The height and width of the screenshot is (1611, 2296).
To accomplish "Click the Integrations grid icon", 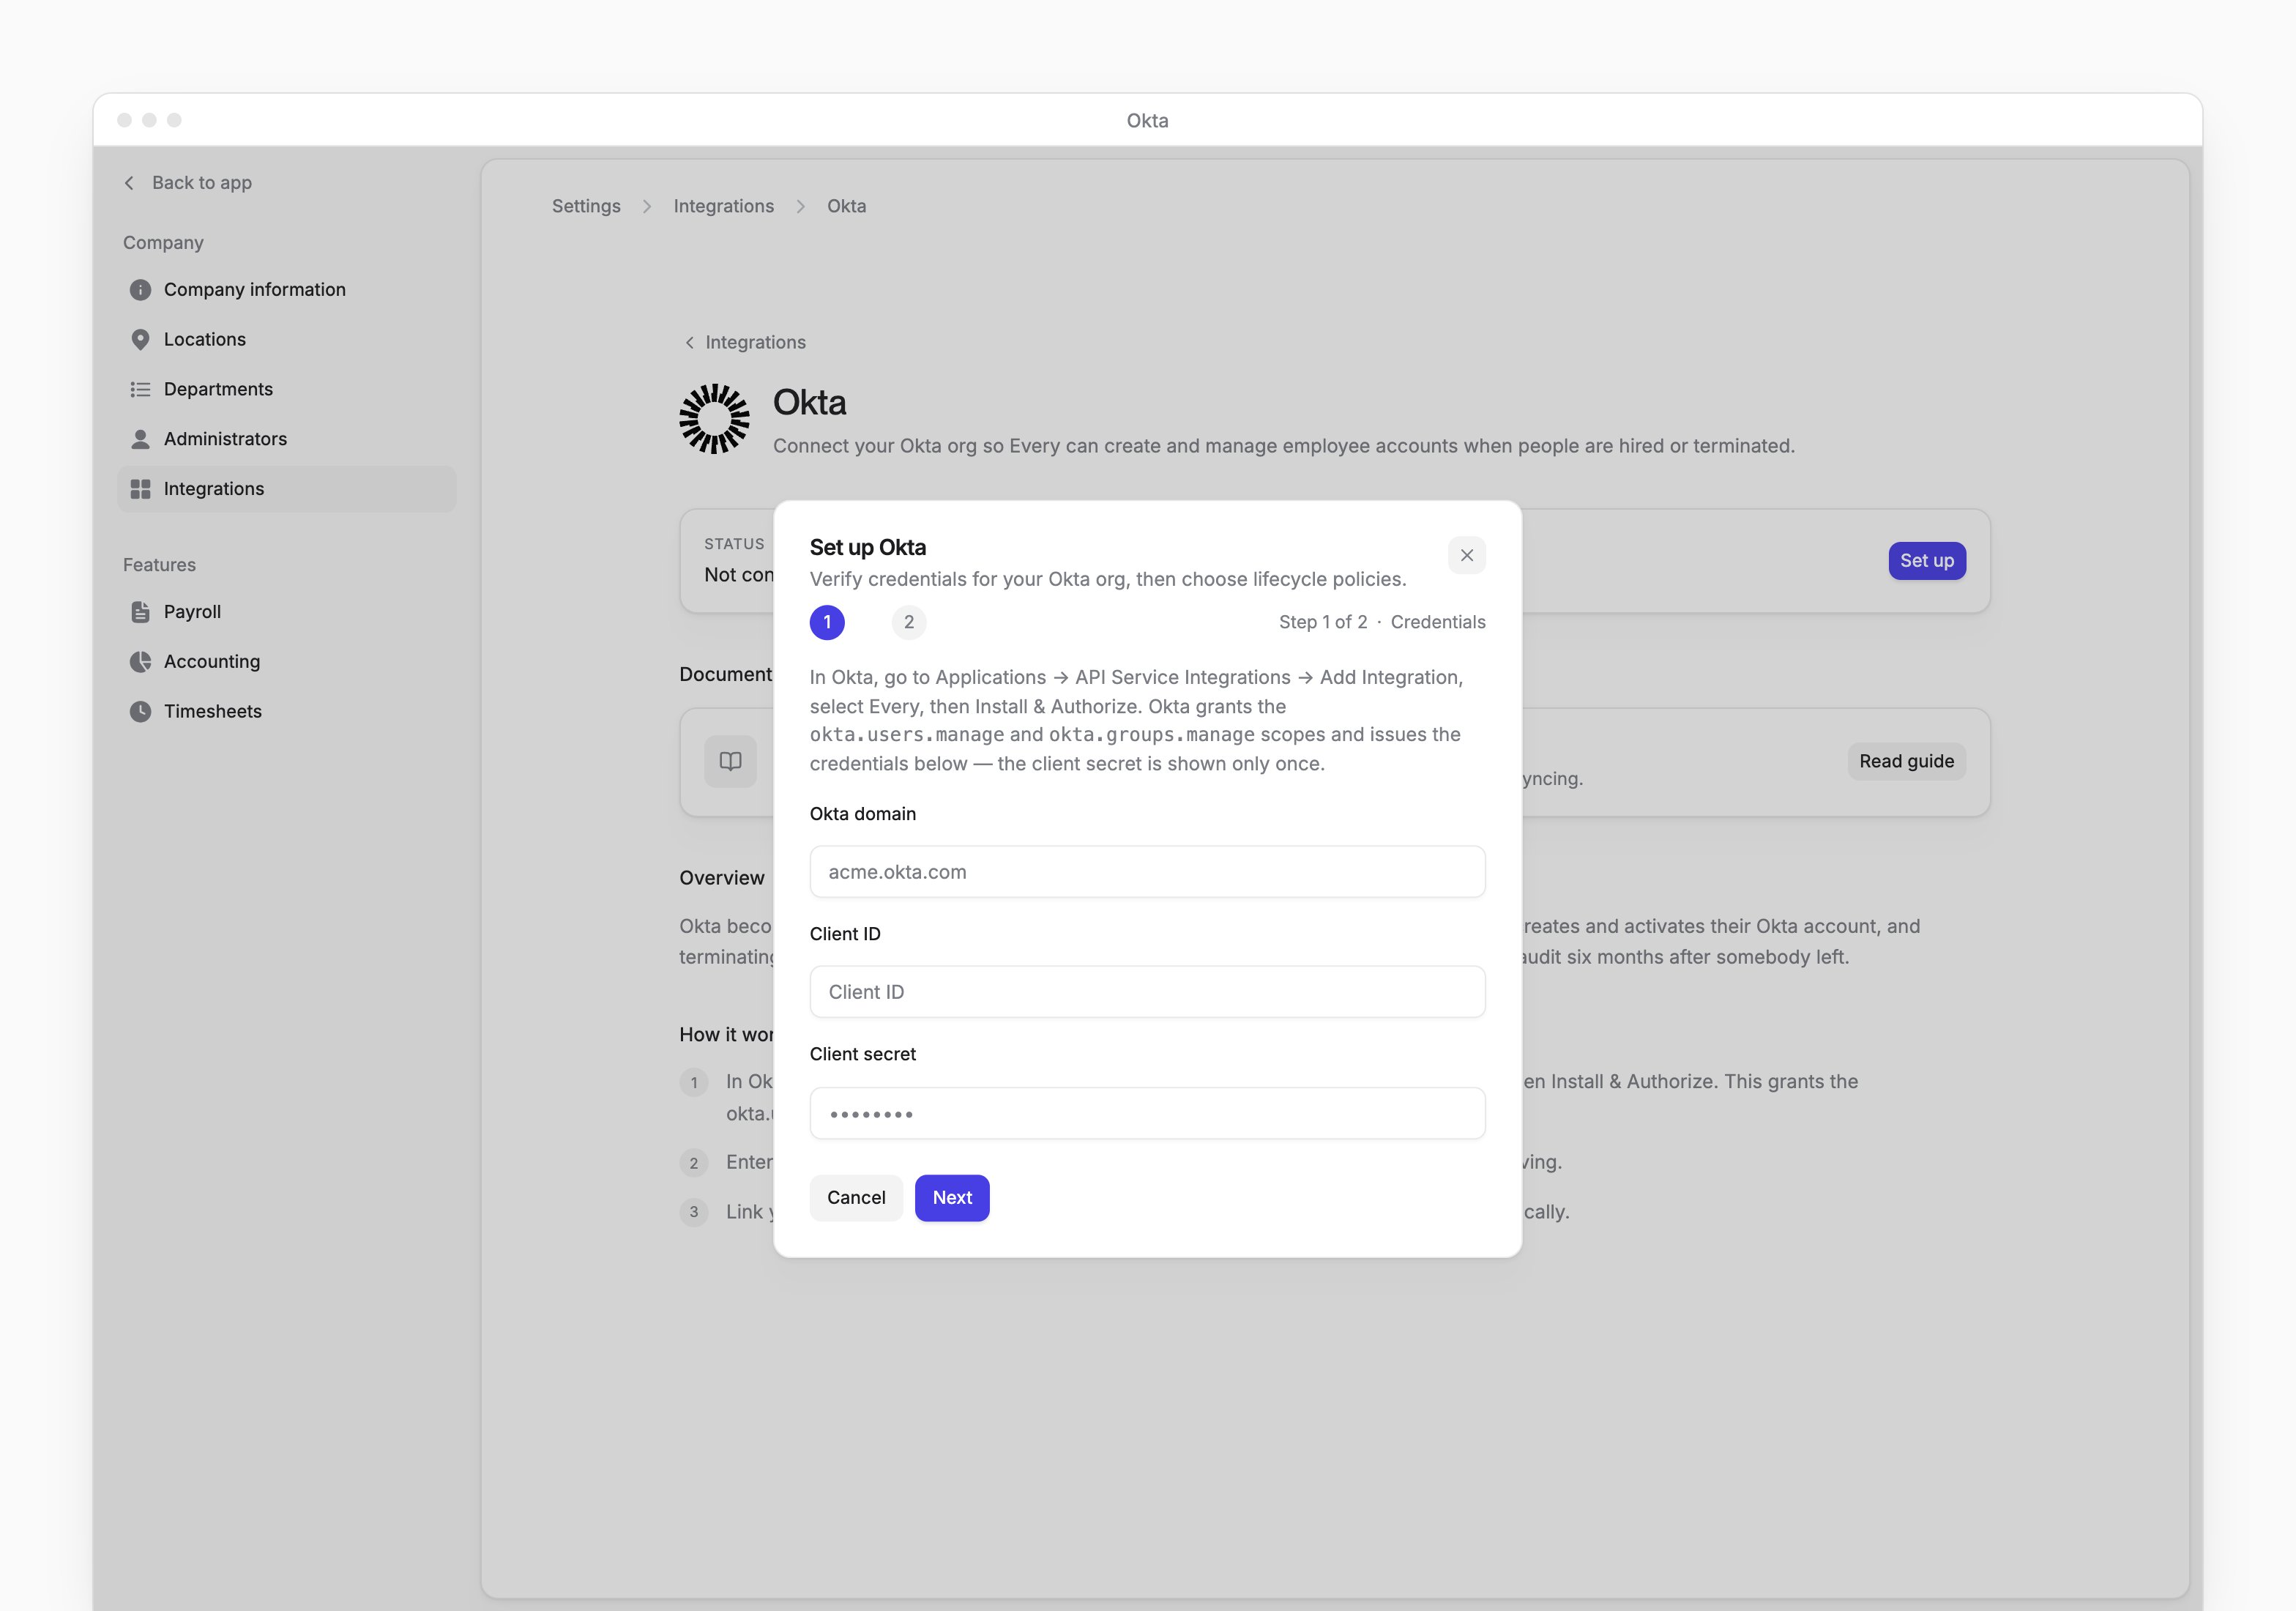I will (140, 489).
